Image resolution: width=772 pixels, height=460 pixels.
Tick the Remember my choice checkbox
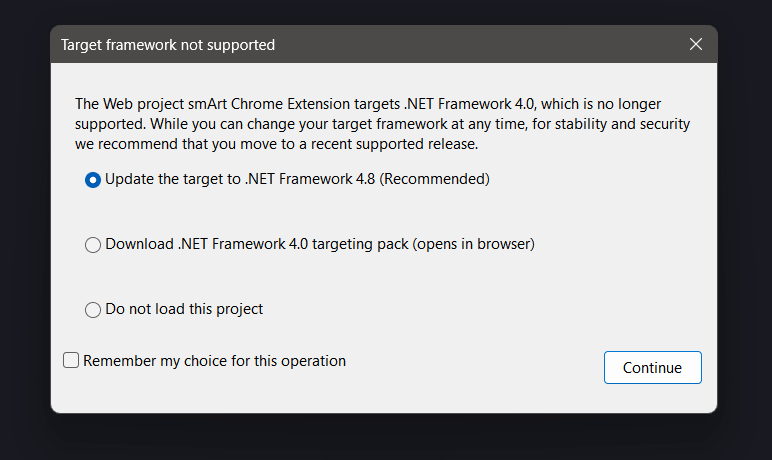click(71, 361)
